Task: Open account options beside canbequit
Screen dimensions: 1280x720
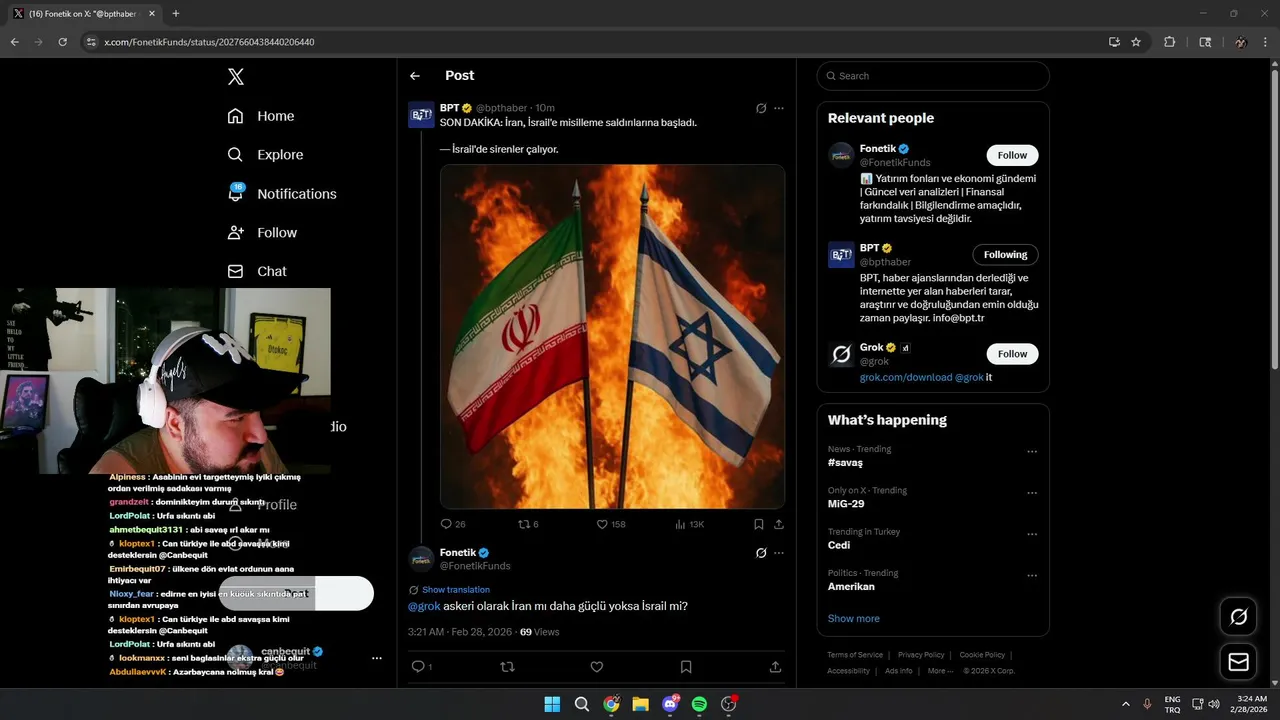Action: (377, 658)
